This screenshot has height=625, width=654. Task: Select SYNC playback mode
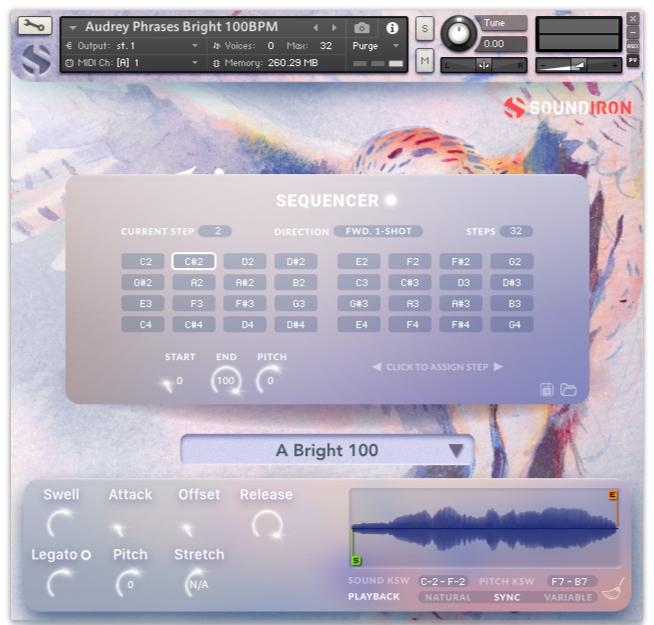tap(507, 597)
